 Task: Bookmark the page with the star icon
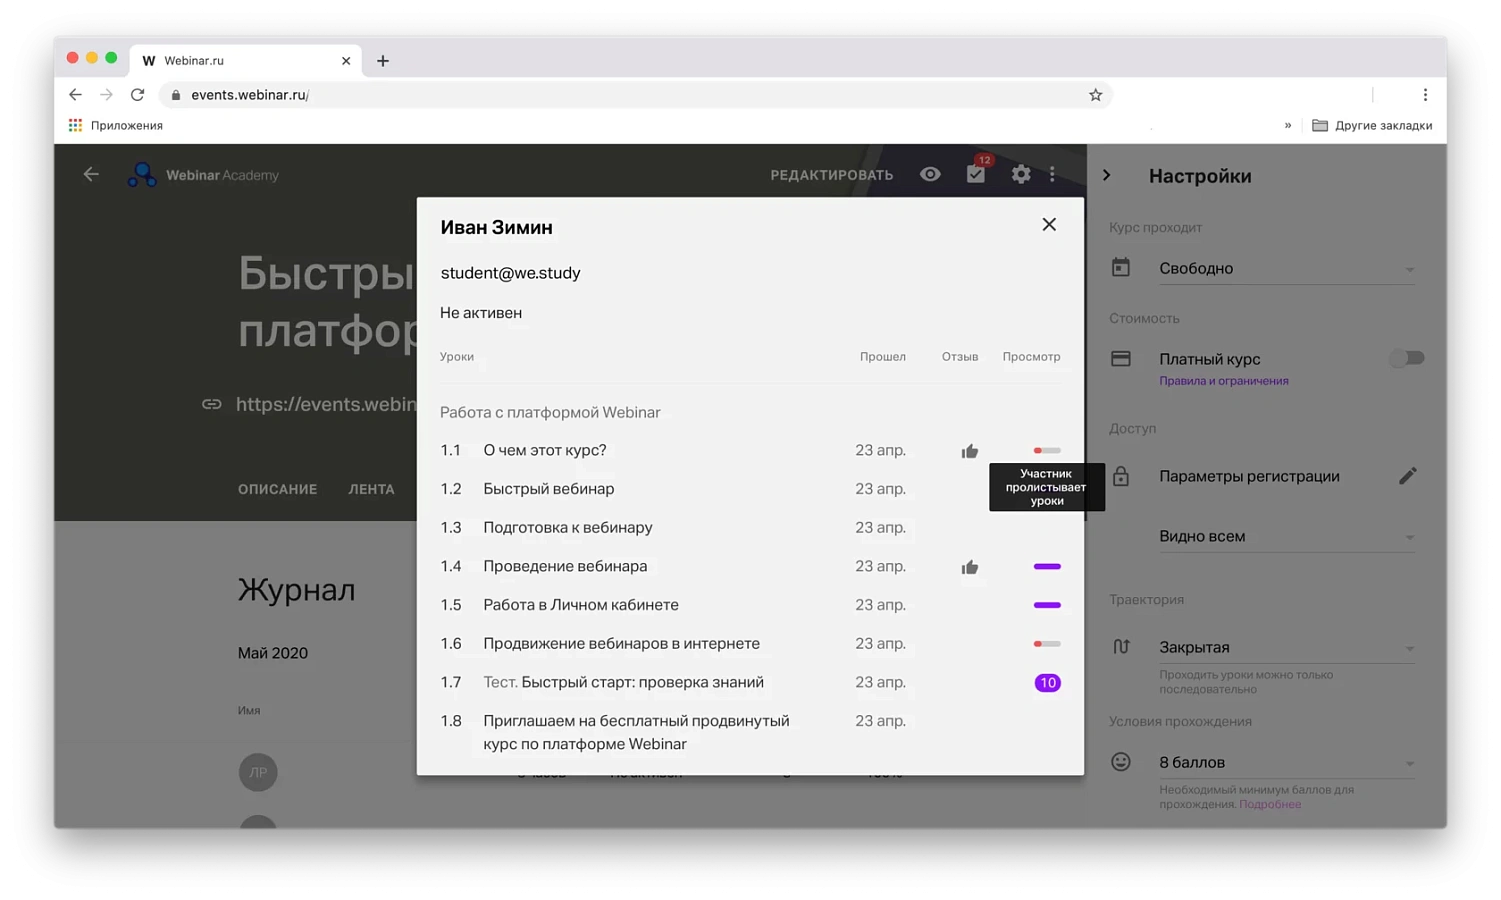coord(1095,95)
